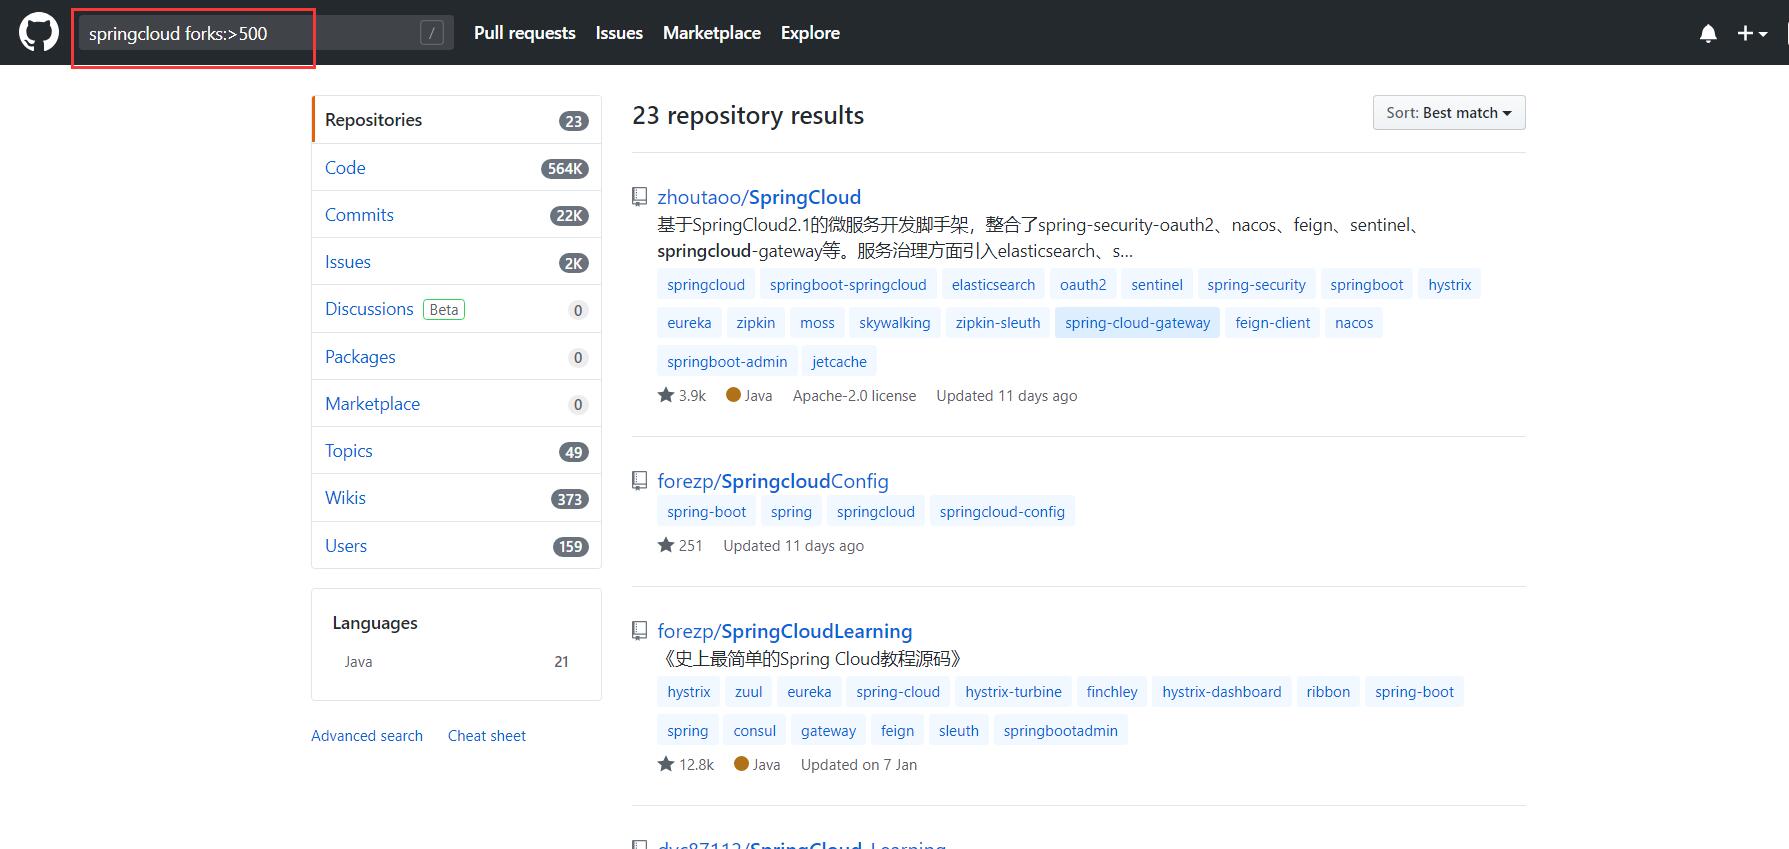Click the 12.8k star count

pyautogui.click(x=686, y=765)
